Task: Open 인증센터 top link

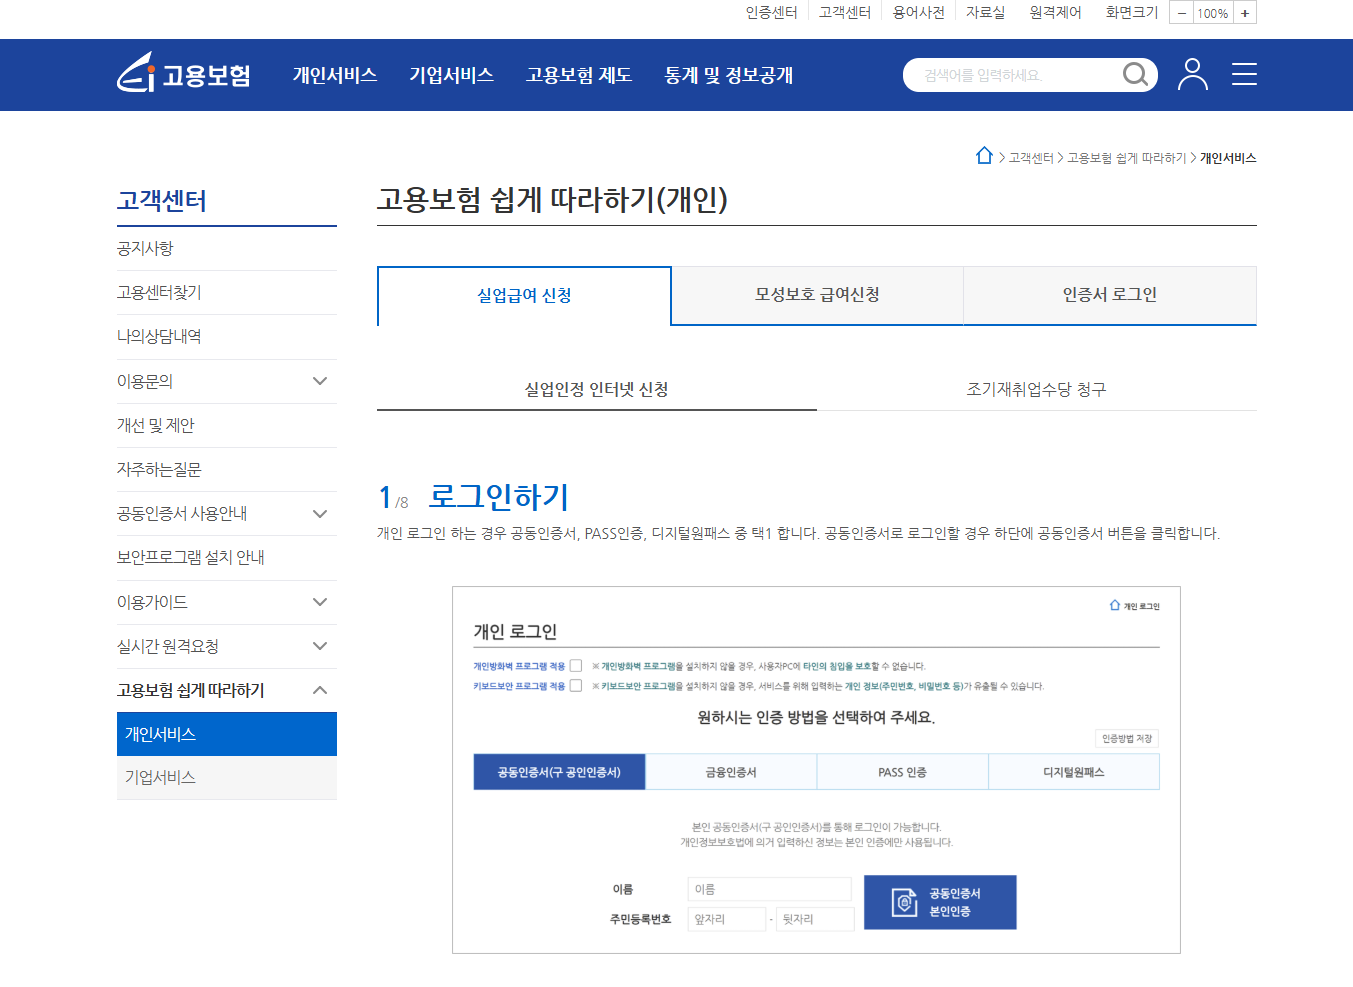Action: click(771, 12)
